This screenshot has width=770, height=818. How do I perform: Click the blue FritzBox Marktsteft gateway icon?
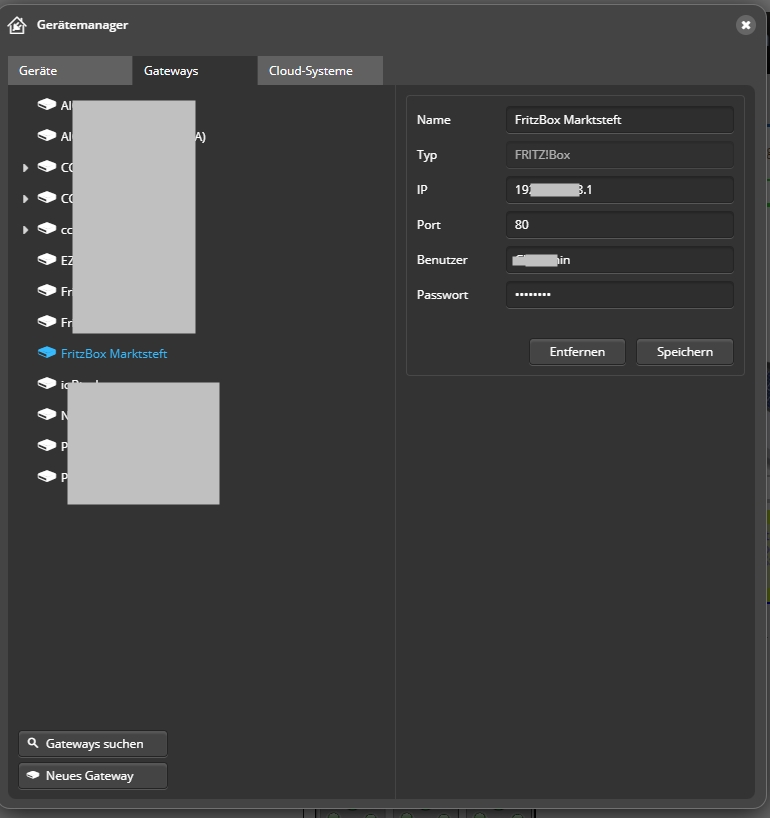coord(47,353)
